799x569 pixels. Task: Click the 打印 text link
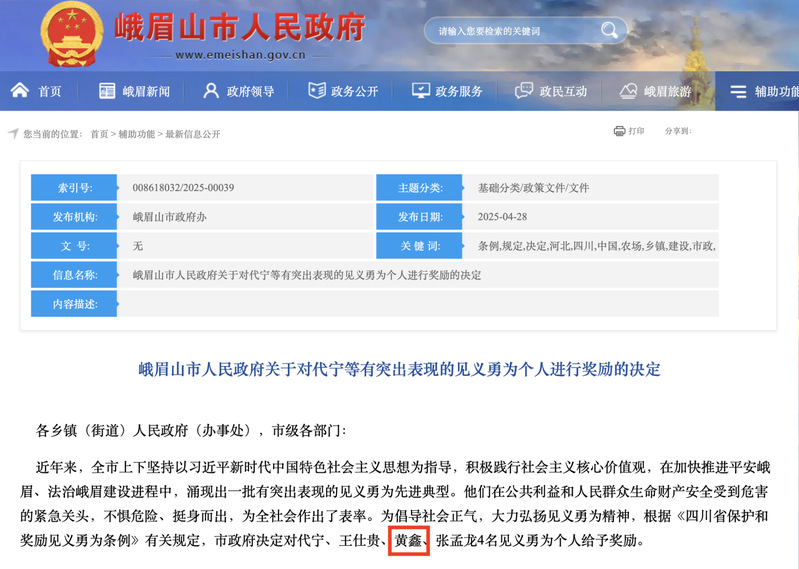(637, 131)
